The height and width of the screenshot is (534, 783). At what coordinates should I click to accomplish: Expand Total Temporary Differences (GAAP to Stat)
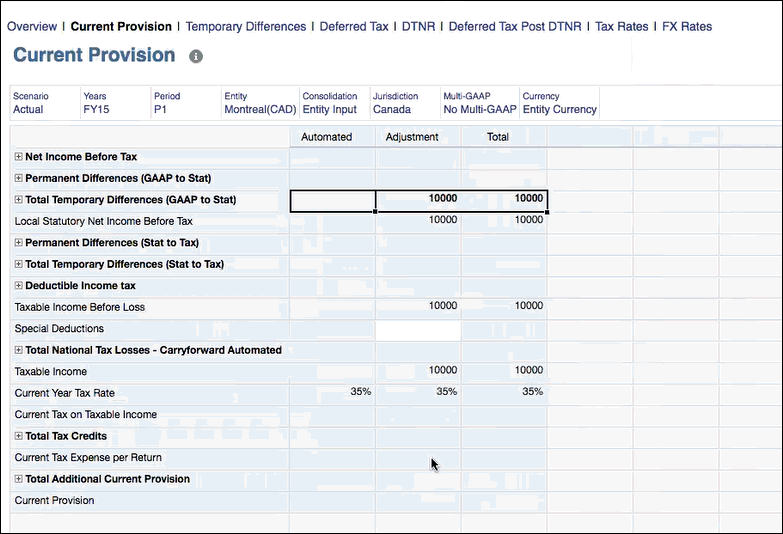(18, 199)
